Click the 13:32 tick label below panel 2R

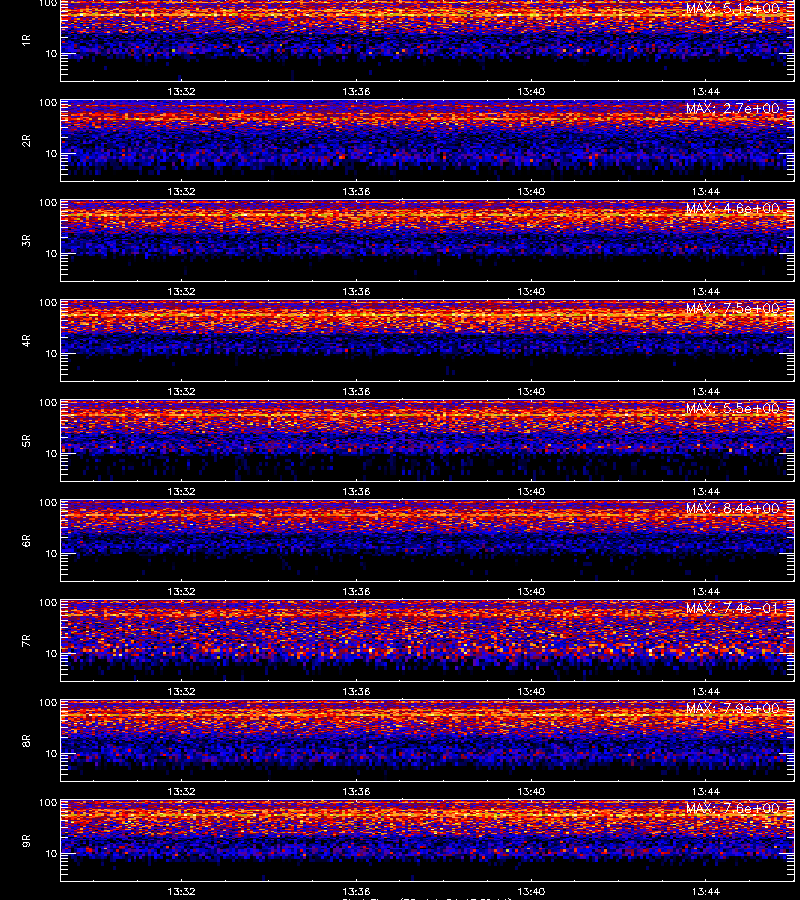(x=181, y=191)
